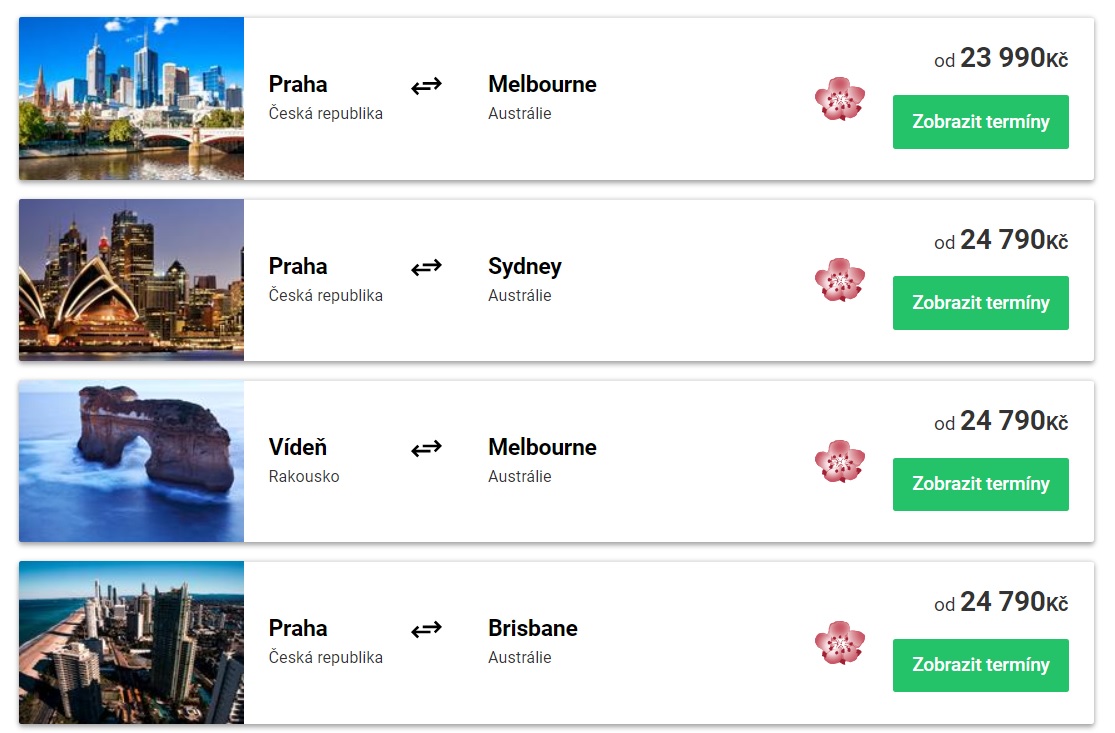
Task: Show dates for Praha to Melbourne flight
Action: point(980,122)
